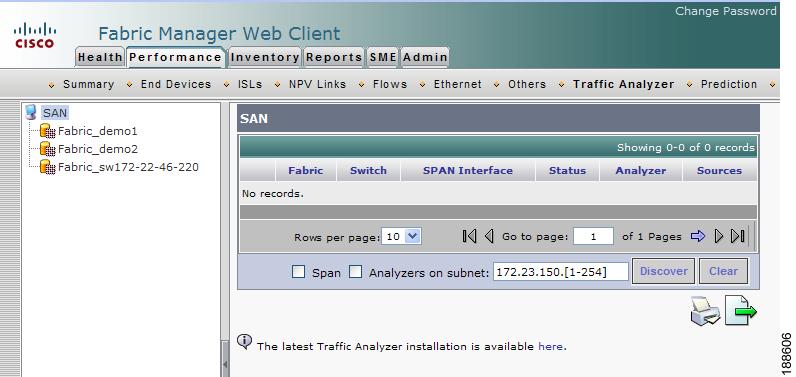
Task: Select Fabric_sw172-22-46-220 in the tree
Action: coord(128,167)
